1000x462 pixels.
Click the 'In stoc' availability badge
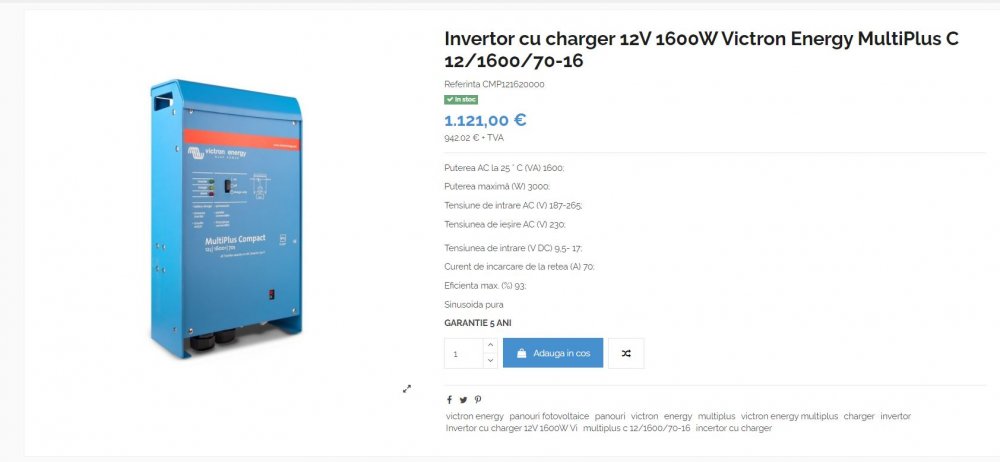(x=461, y=100)
